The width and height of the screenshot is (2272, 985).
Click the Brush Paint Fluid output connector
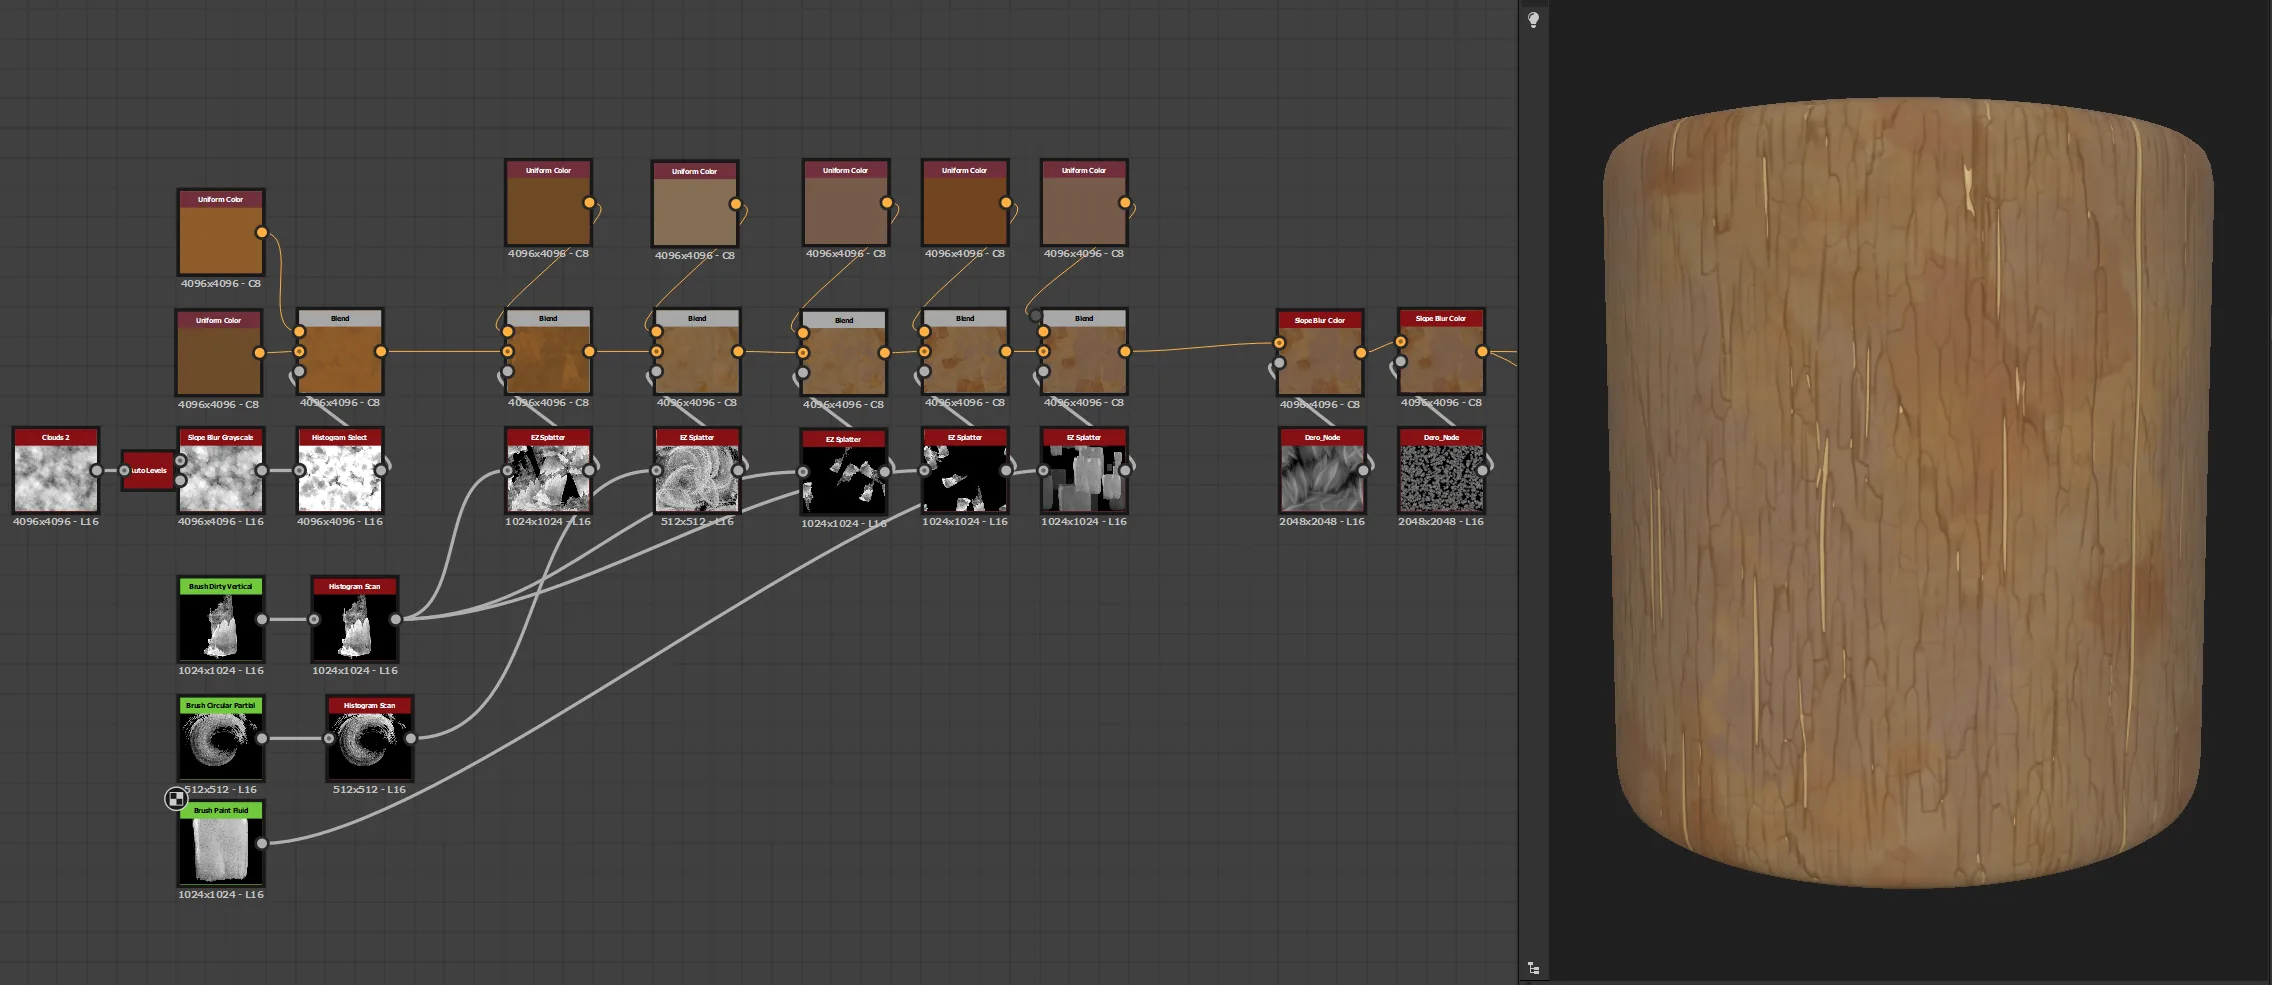(261, 843)
